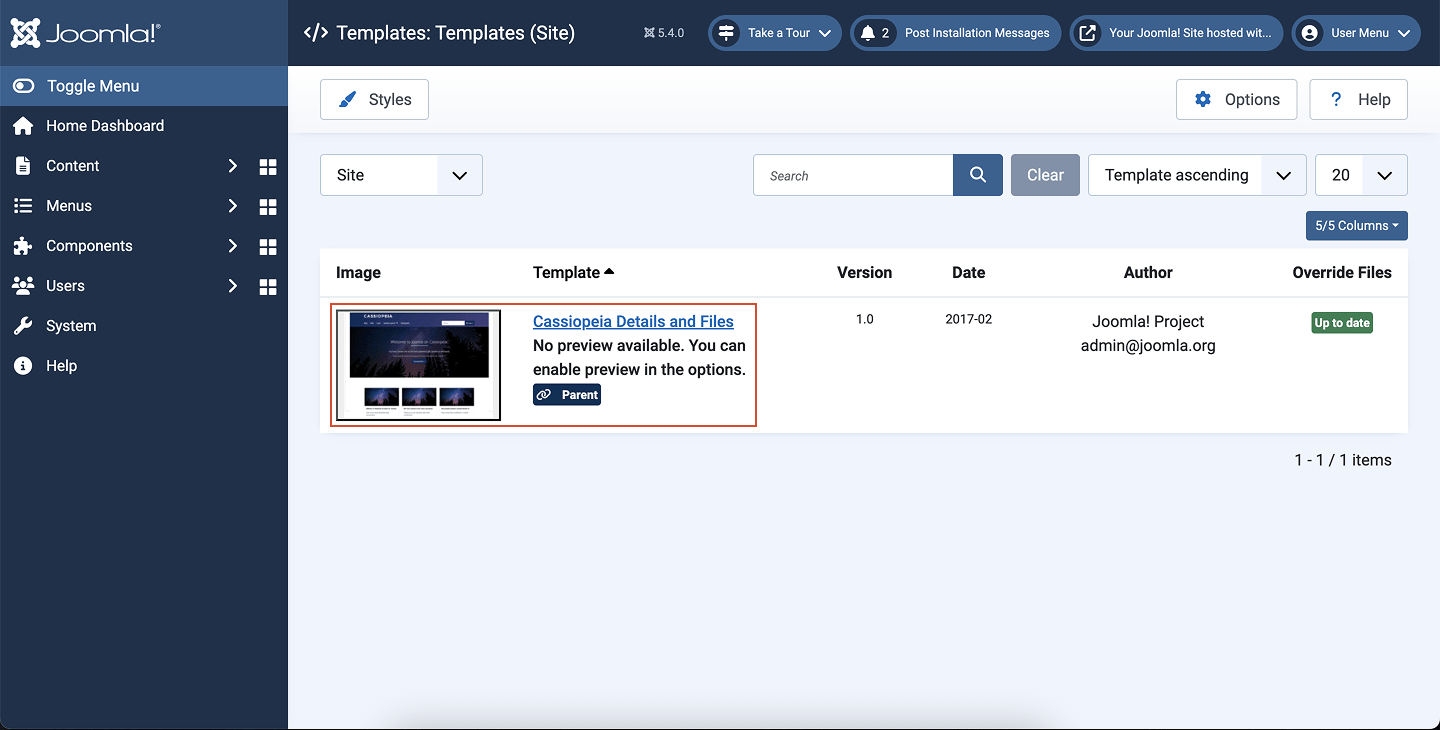Expand the Components submenu arrow
The height and width of the screenshot is (730, 1440).
pos(232,246)
